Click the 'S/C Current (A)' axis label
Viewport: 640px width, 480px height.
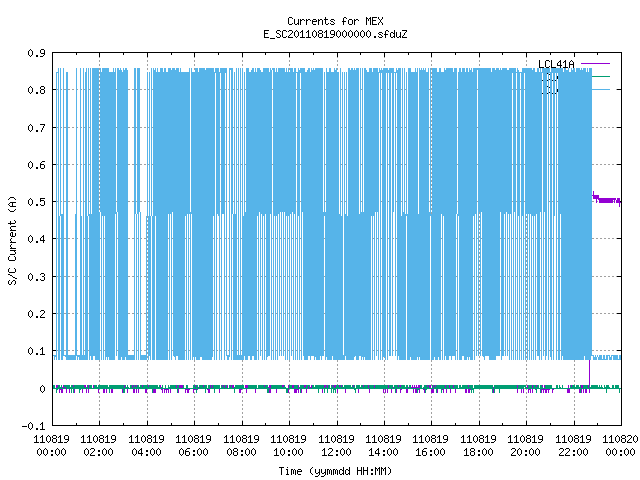click(13, 240)
